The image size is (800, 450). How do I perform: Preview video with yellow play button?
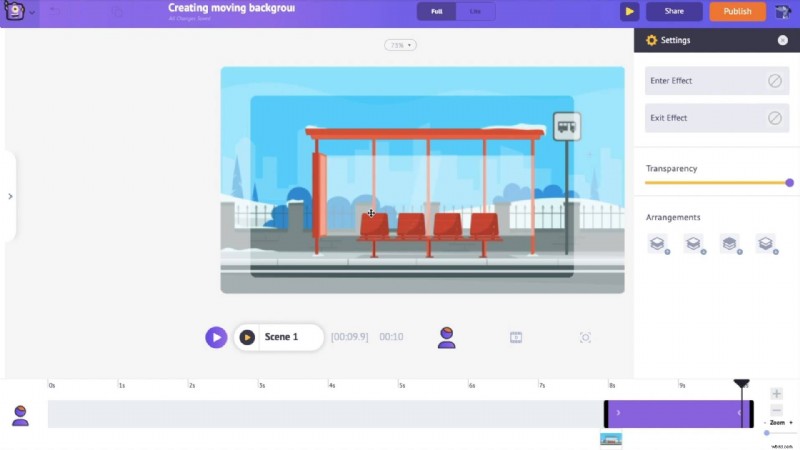tap(630, 11)
